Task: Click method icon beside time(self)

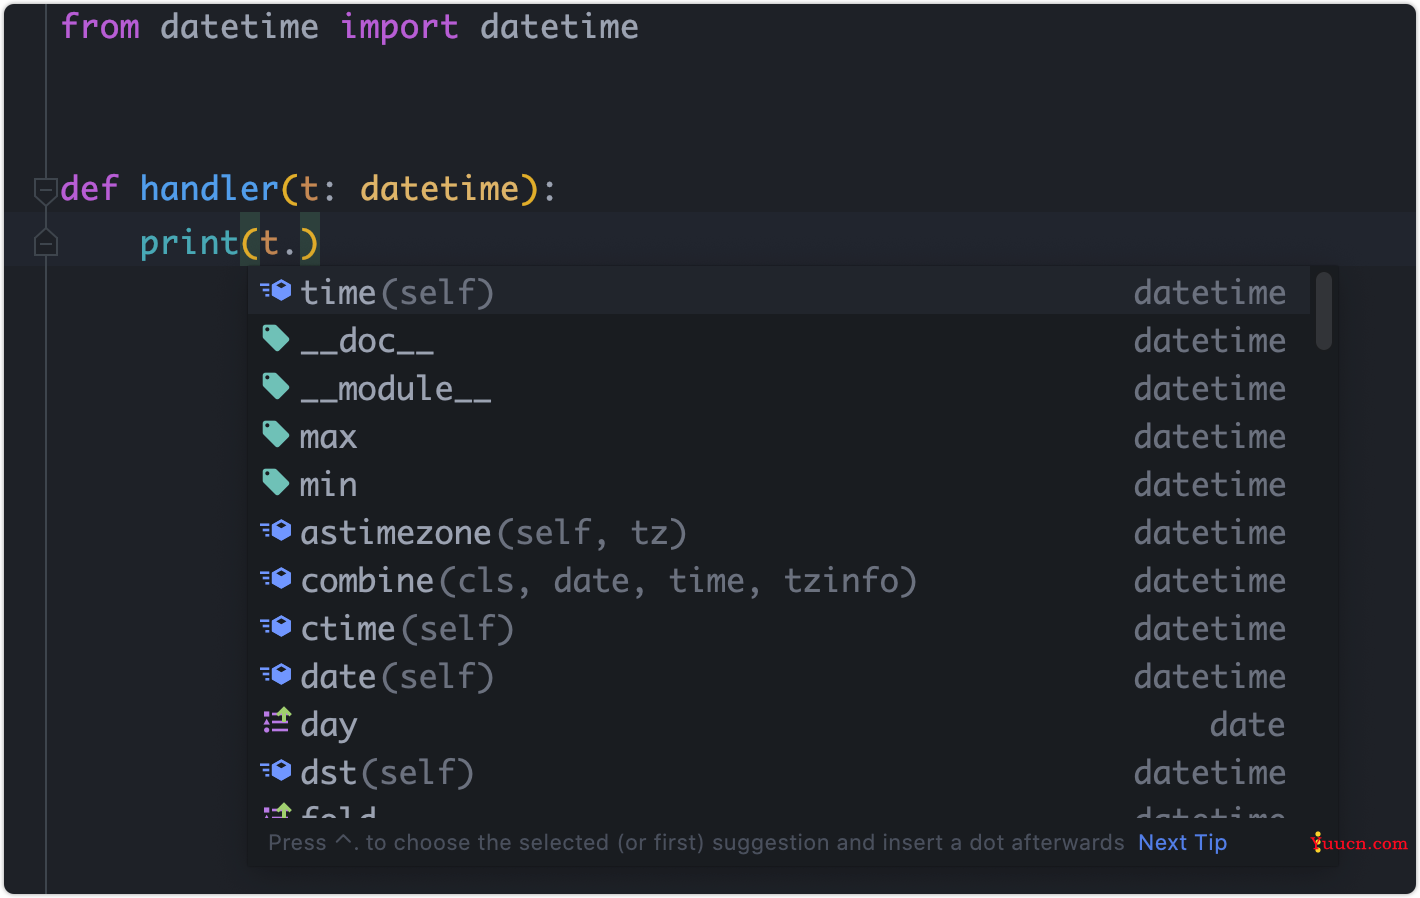Action: point(276,290)
